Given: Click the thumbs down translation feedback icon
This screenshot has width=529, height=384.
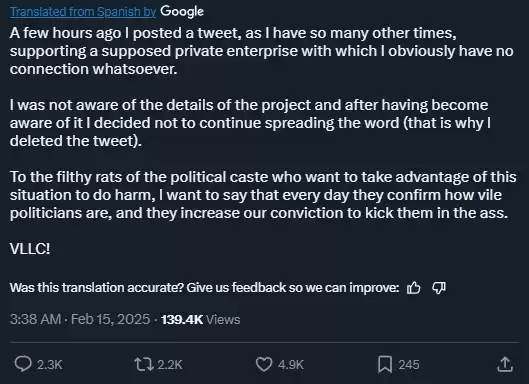Looking at the screenshot, I should pos(439,288).
